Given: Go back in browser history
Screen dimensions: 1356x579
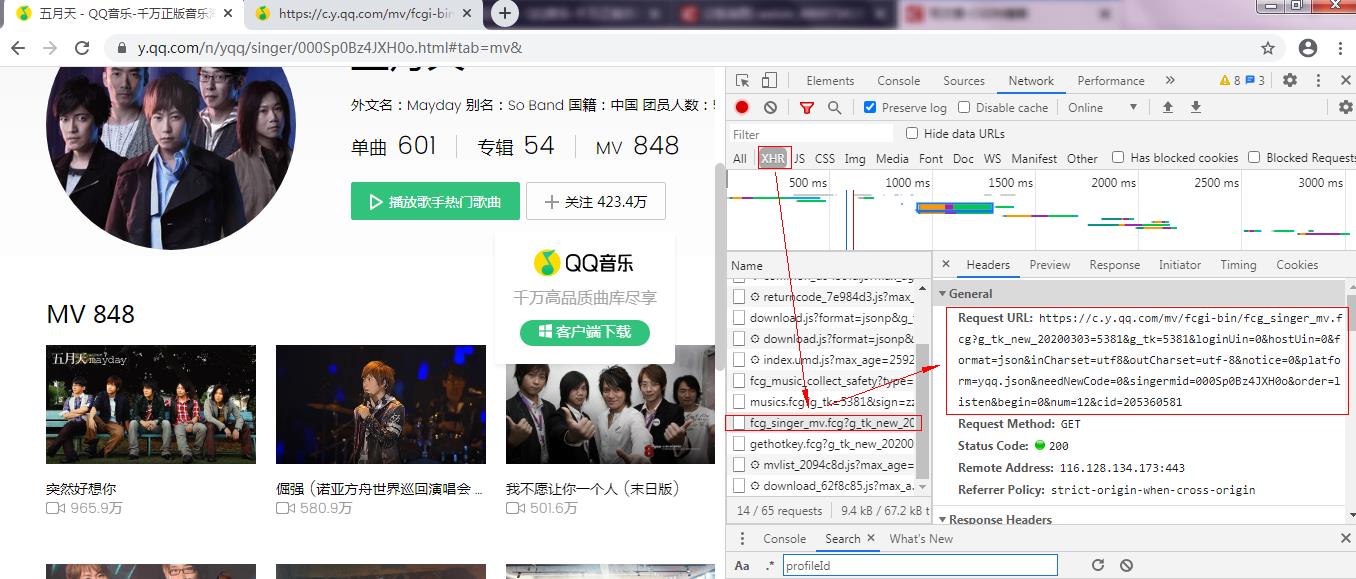Looking at the screenshot, I should tap(20, 48).
